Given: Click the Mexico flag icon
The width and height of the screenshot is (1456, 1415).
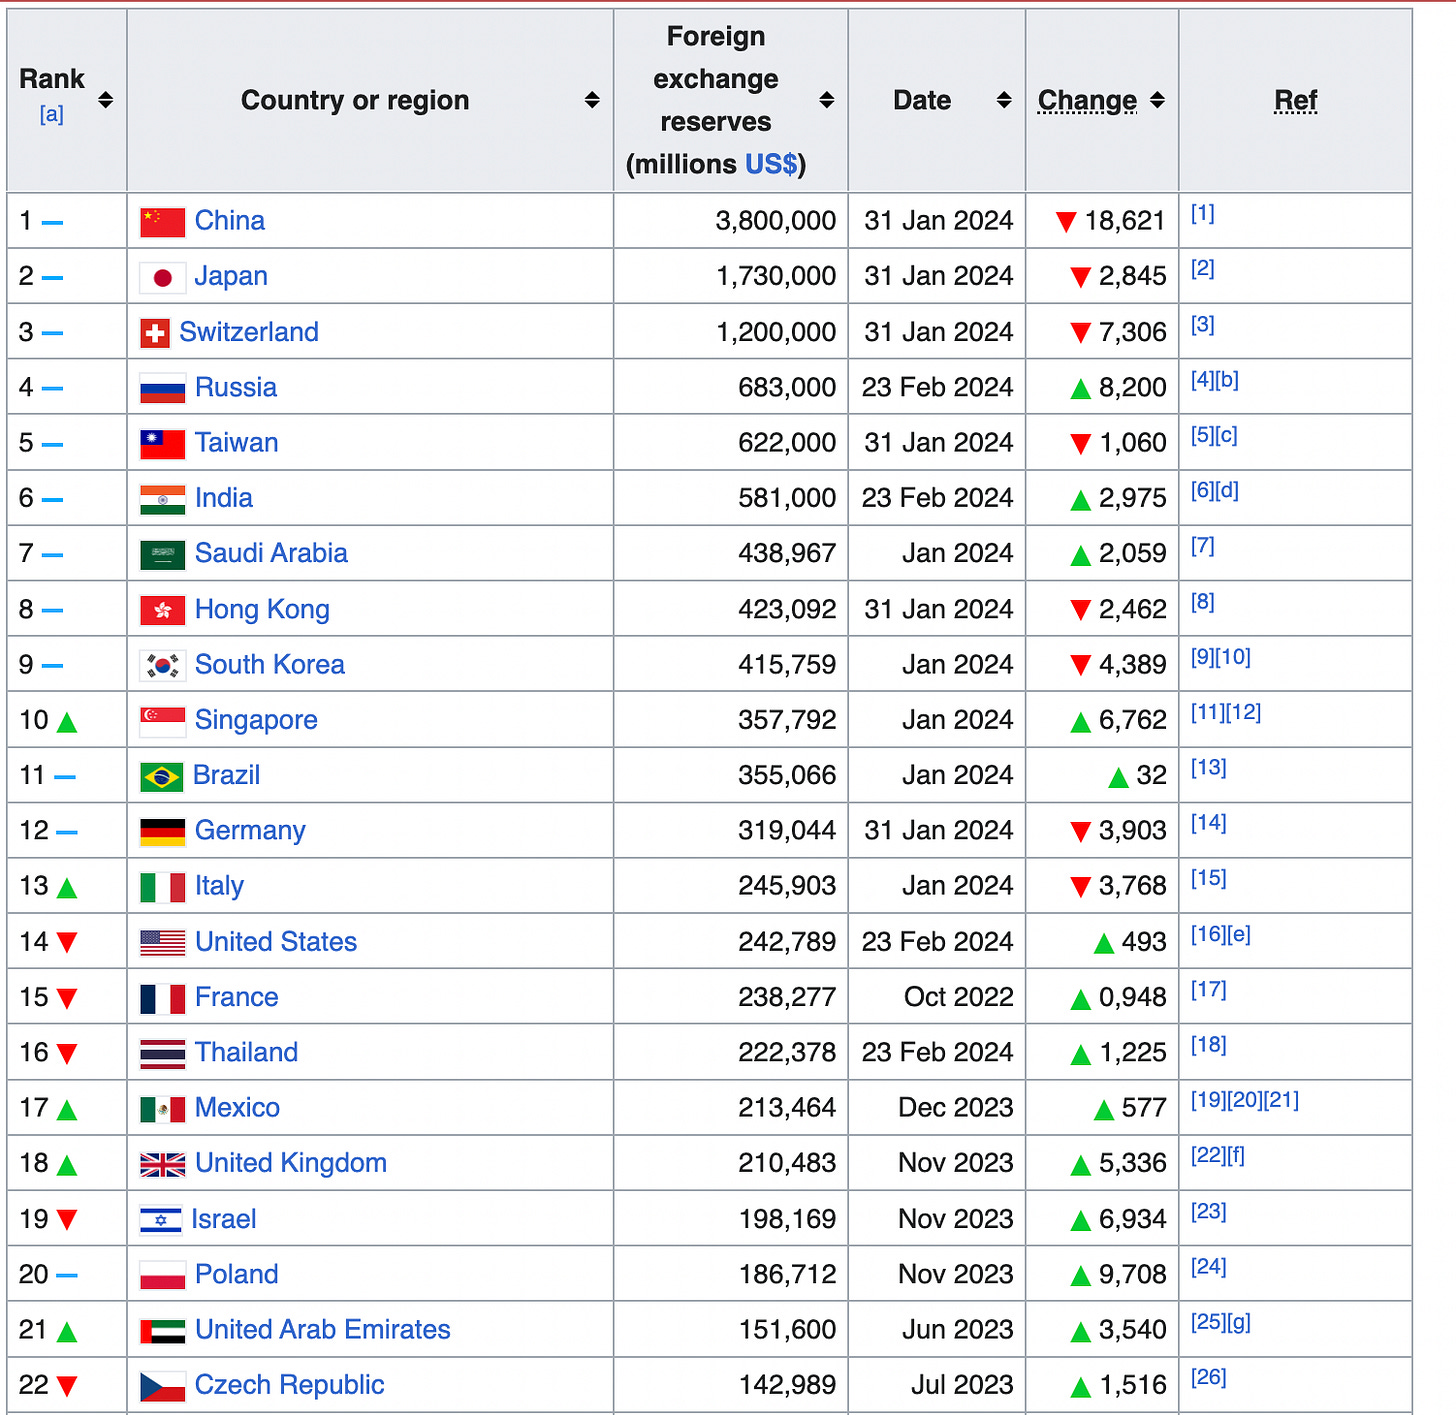Looking at the screenshot, I should [162, 1109].
